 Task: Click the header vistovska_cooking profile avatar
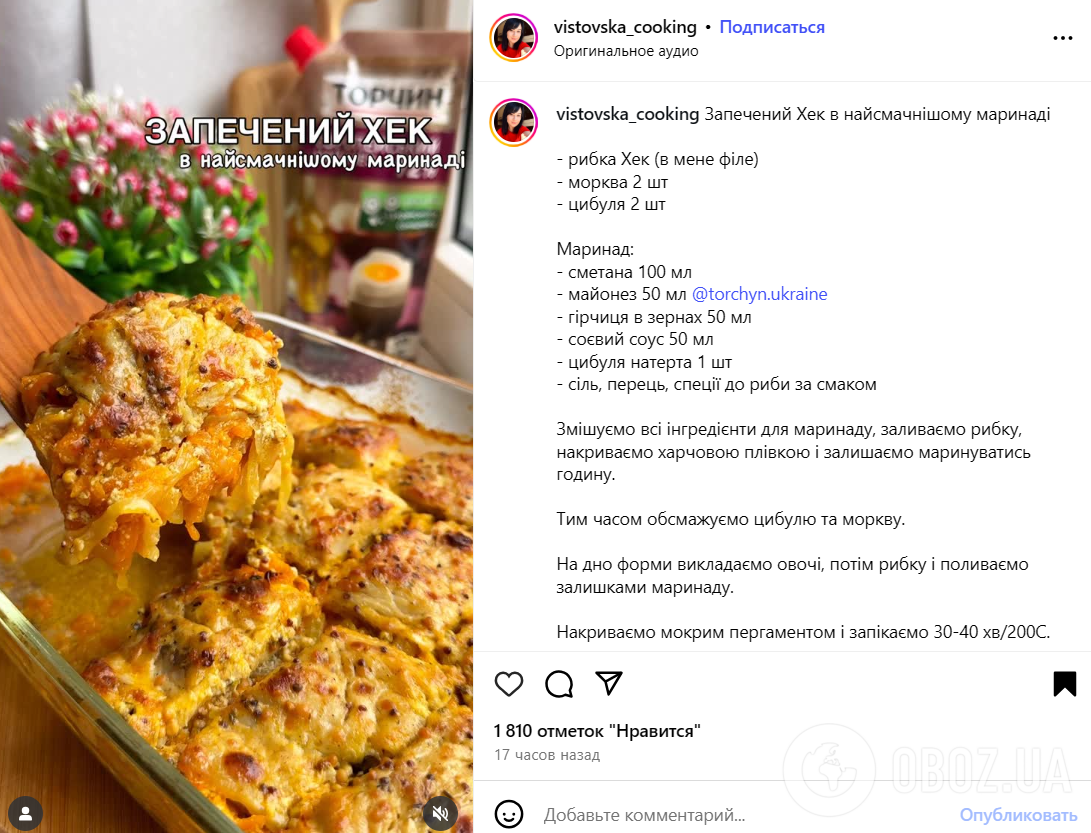514,38
